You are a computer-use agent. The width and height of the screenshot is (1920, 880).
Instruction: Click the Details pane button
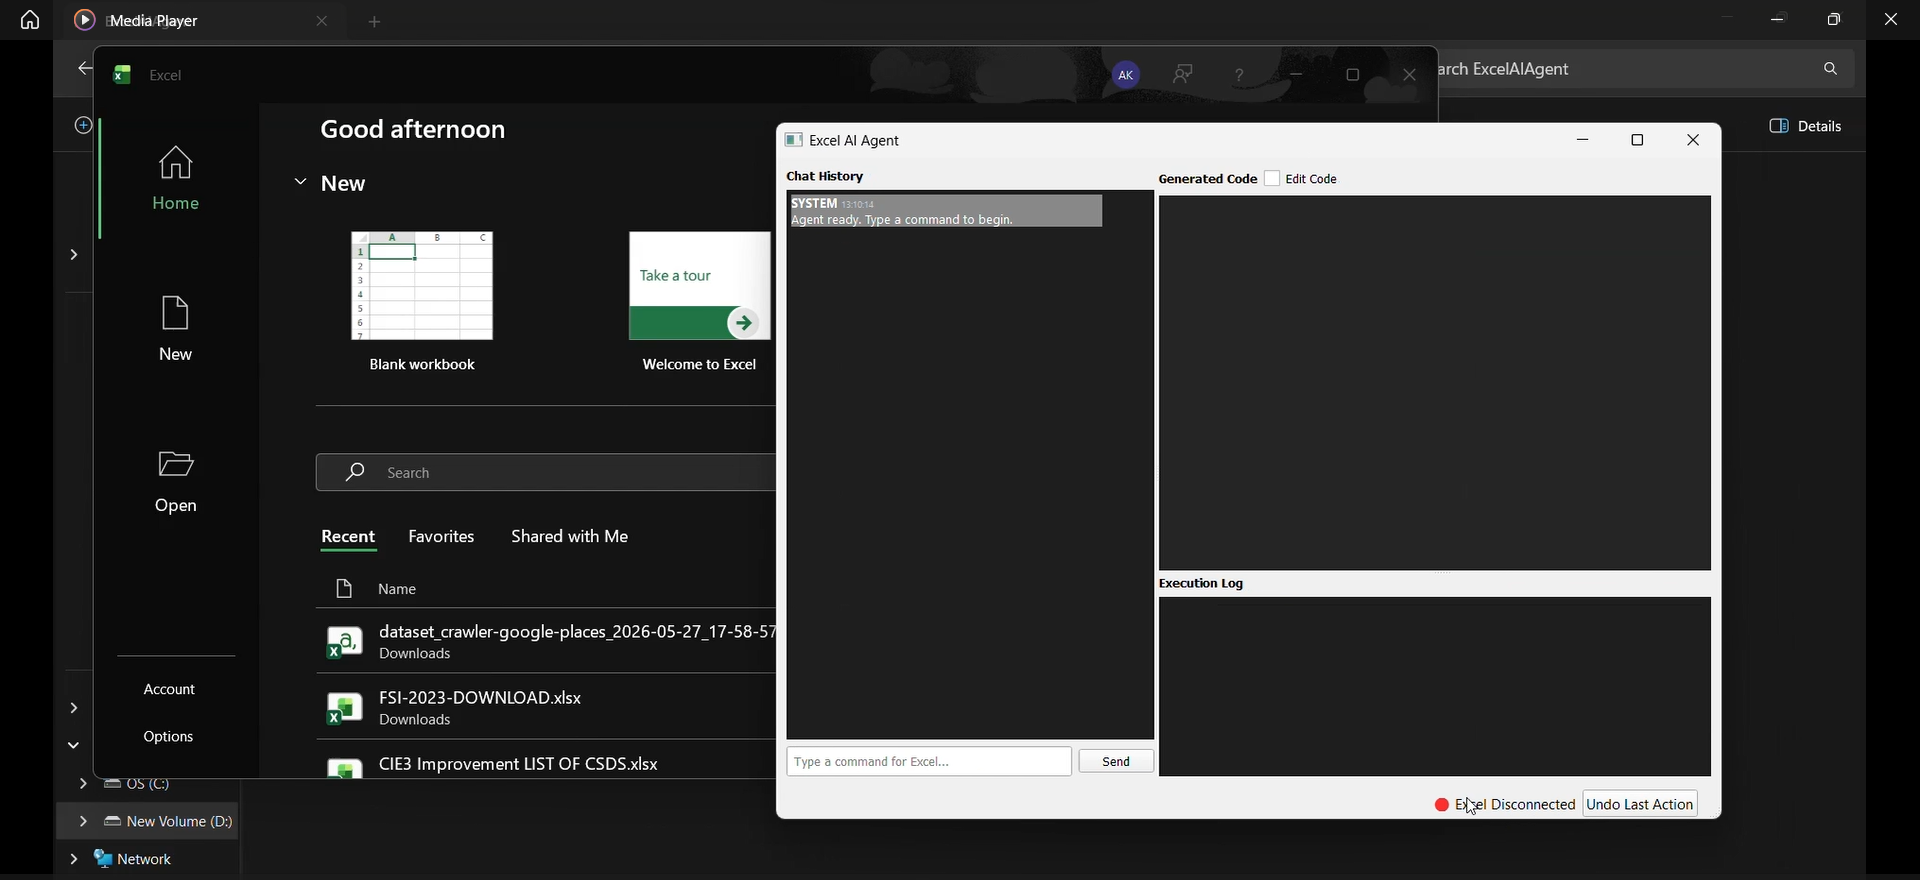point(1806,127)
